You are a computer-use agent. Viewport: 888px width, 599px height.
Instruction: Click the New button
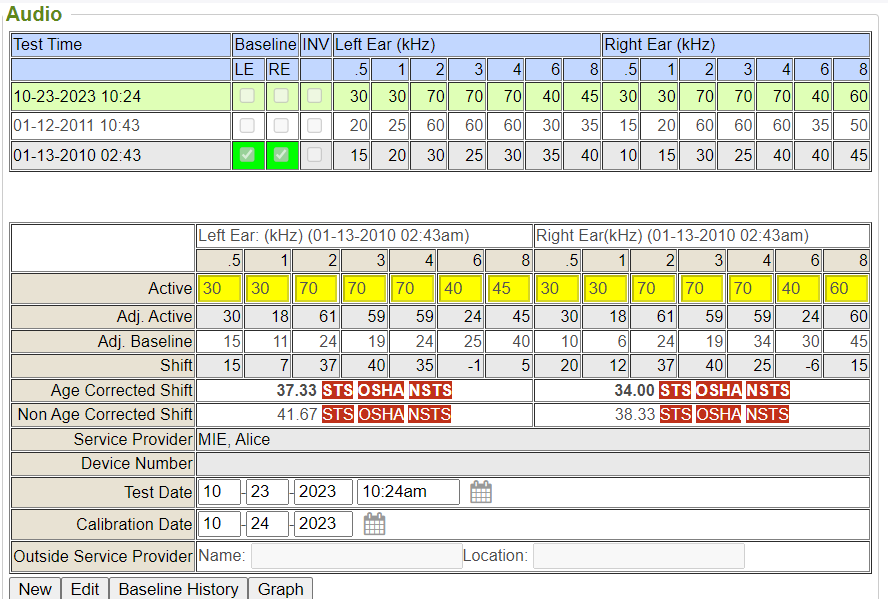pyautogui.click(x=35, y=589)
